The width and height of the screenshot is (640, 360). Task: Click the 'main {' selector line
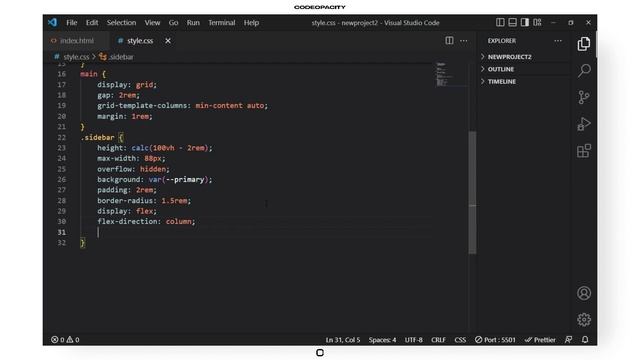(x=93, y=74)
